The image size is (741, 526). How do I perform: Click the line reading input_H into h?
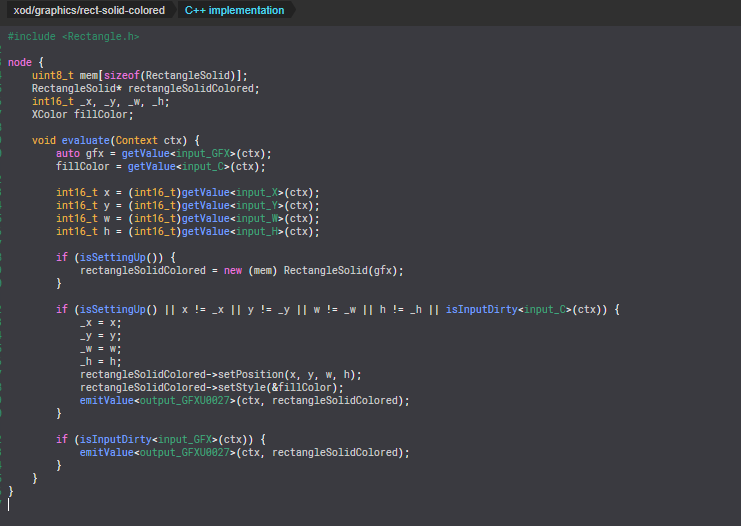coord(188,232)
